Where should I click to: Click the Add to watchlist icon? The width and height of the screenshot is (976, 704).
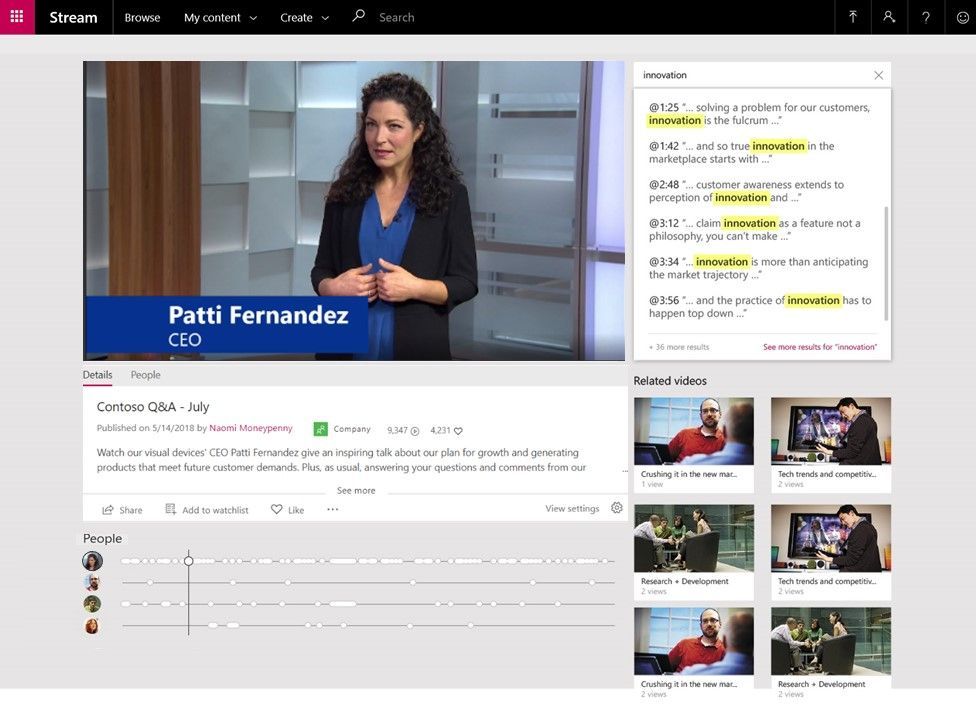(x=171, y=509)
